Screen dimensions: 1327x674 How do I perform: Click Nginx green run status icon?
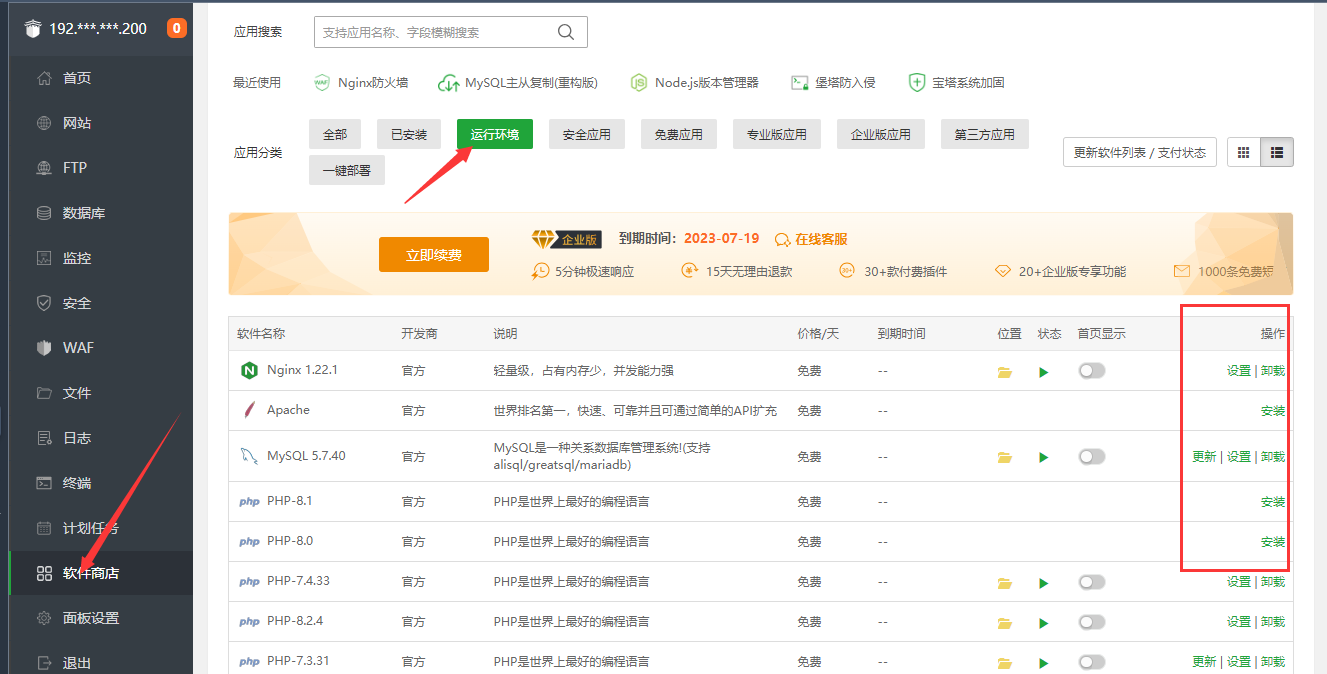(1044, 372)
